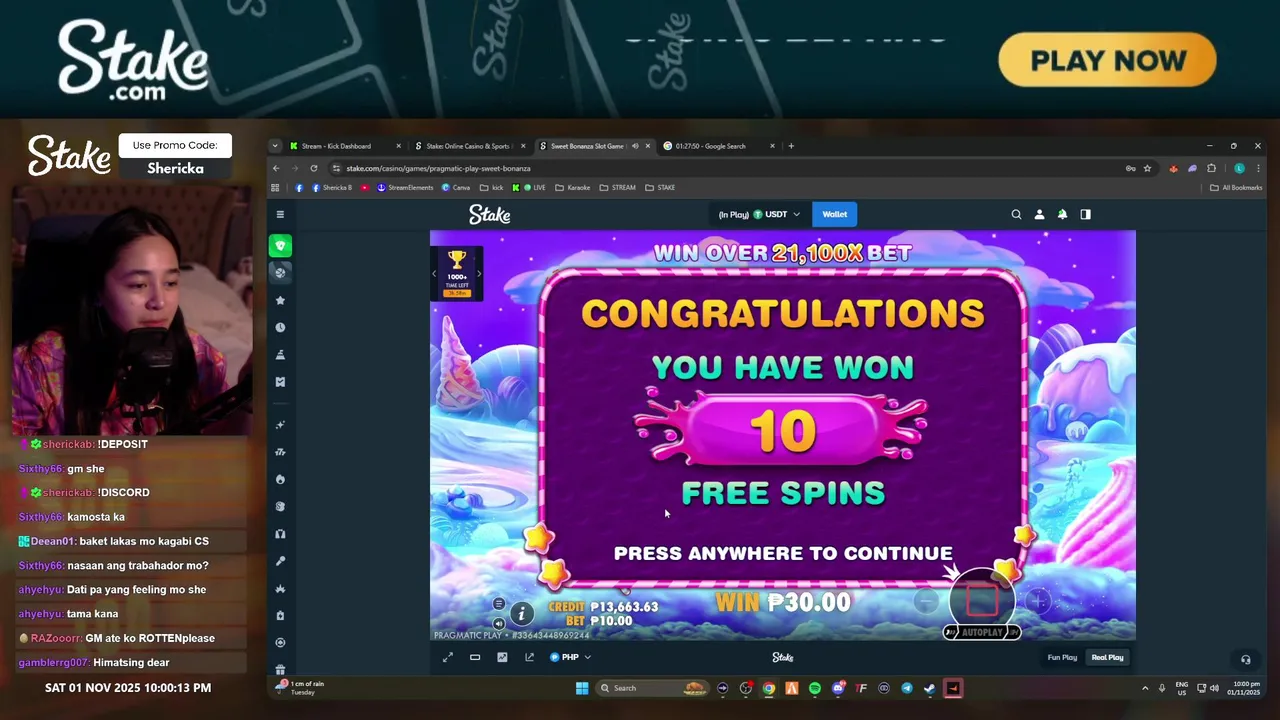This screenshot has height=720, width=1280.
Task: Open Slots 777 icon in sidebar
Action: coord(281,452)
